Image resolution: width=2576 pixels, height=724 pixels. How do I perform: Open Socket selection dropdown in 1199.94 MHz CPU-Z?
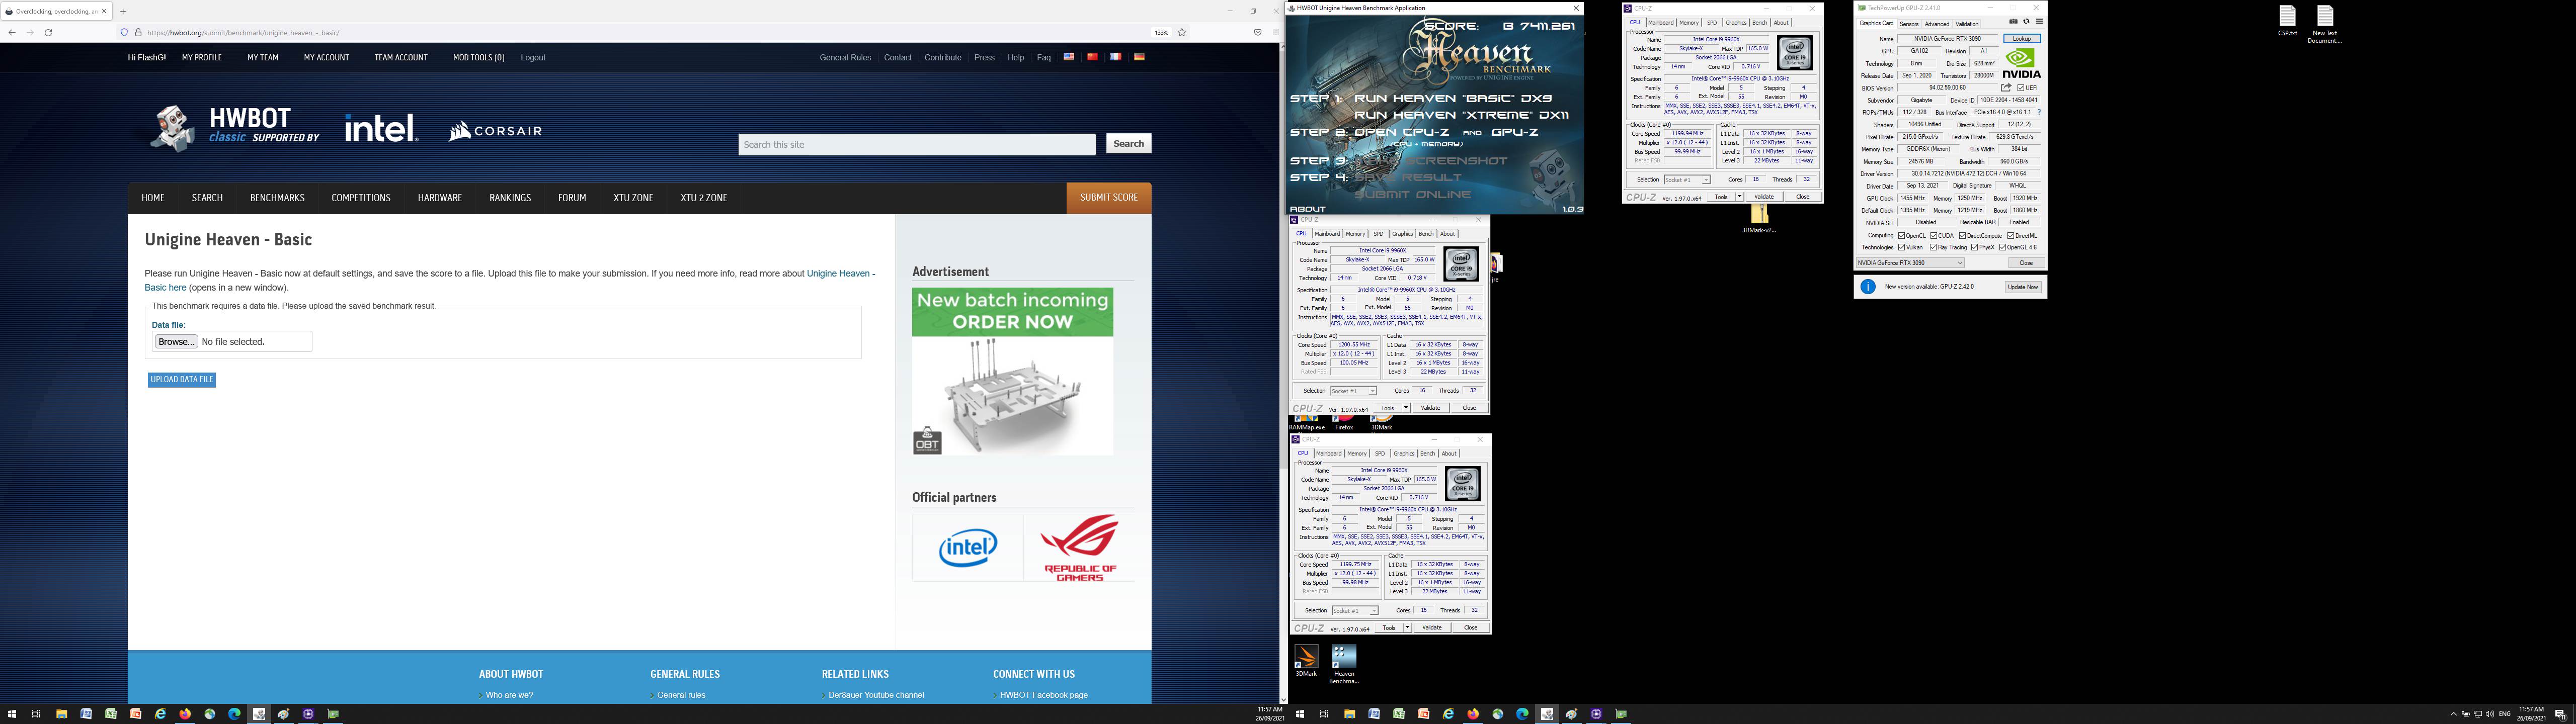pos(1686,180)
